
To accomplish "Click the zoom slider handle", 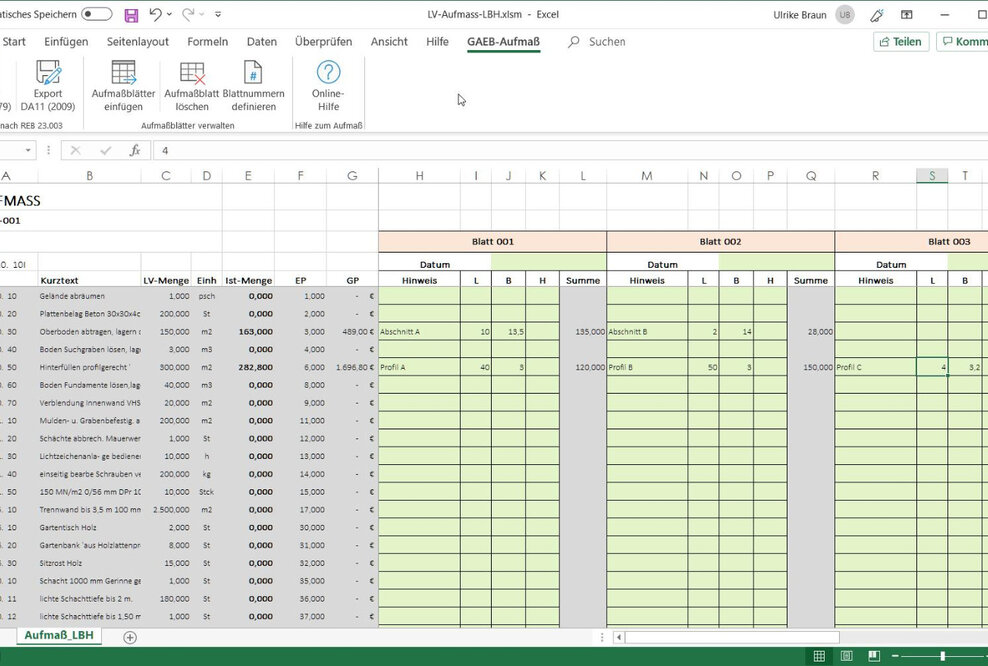I will (942, 656).
